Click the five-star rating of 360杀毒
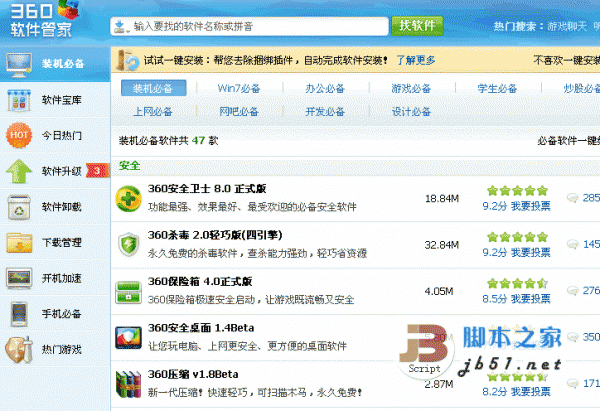Image resolution: width=600 pixels, height=411 pixels. coord(517,237)
